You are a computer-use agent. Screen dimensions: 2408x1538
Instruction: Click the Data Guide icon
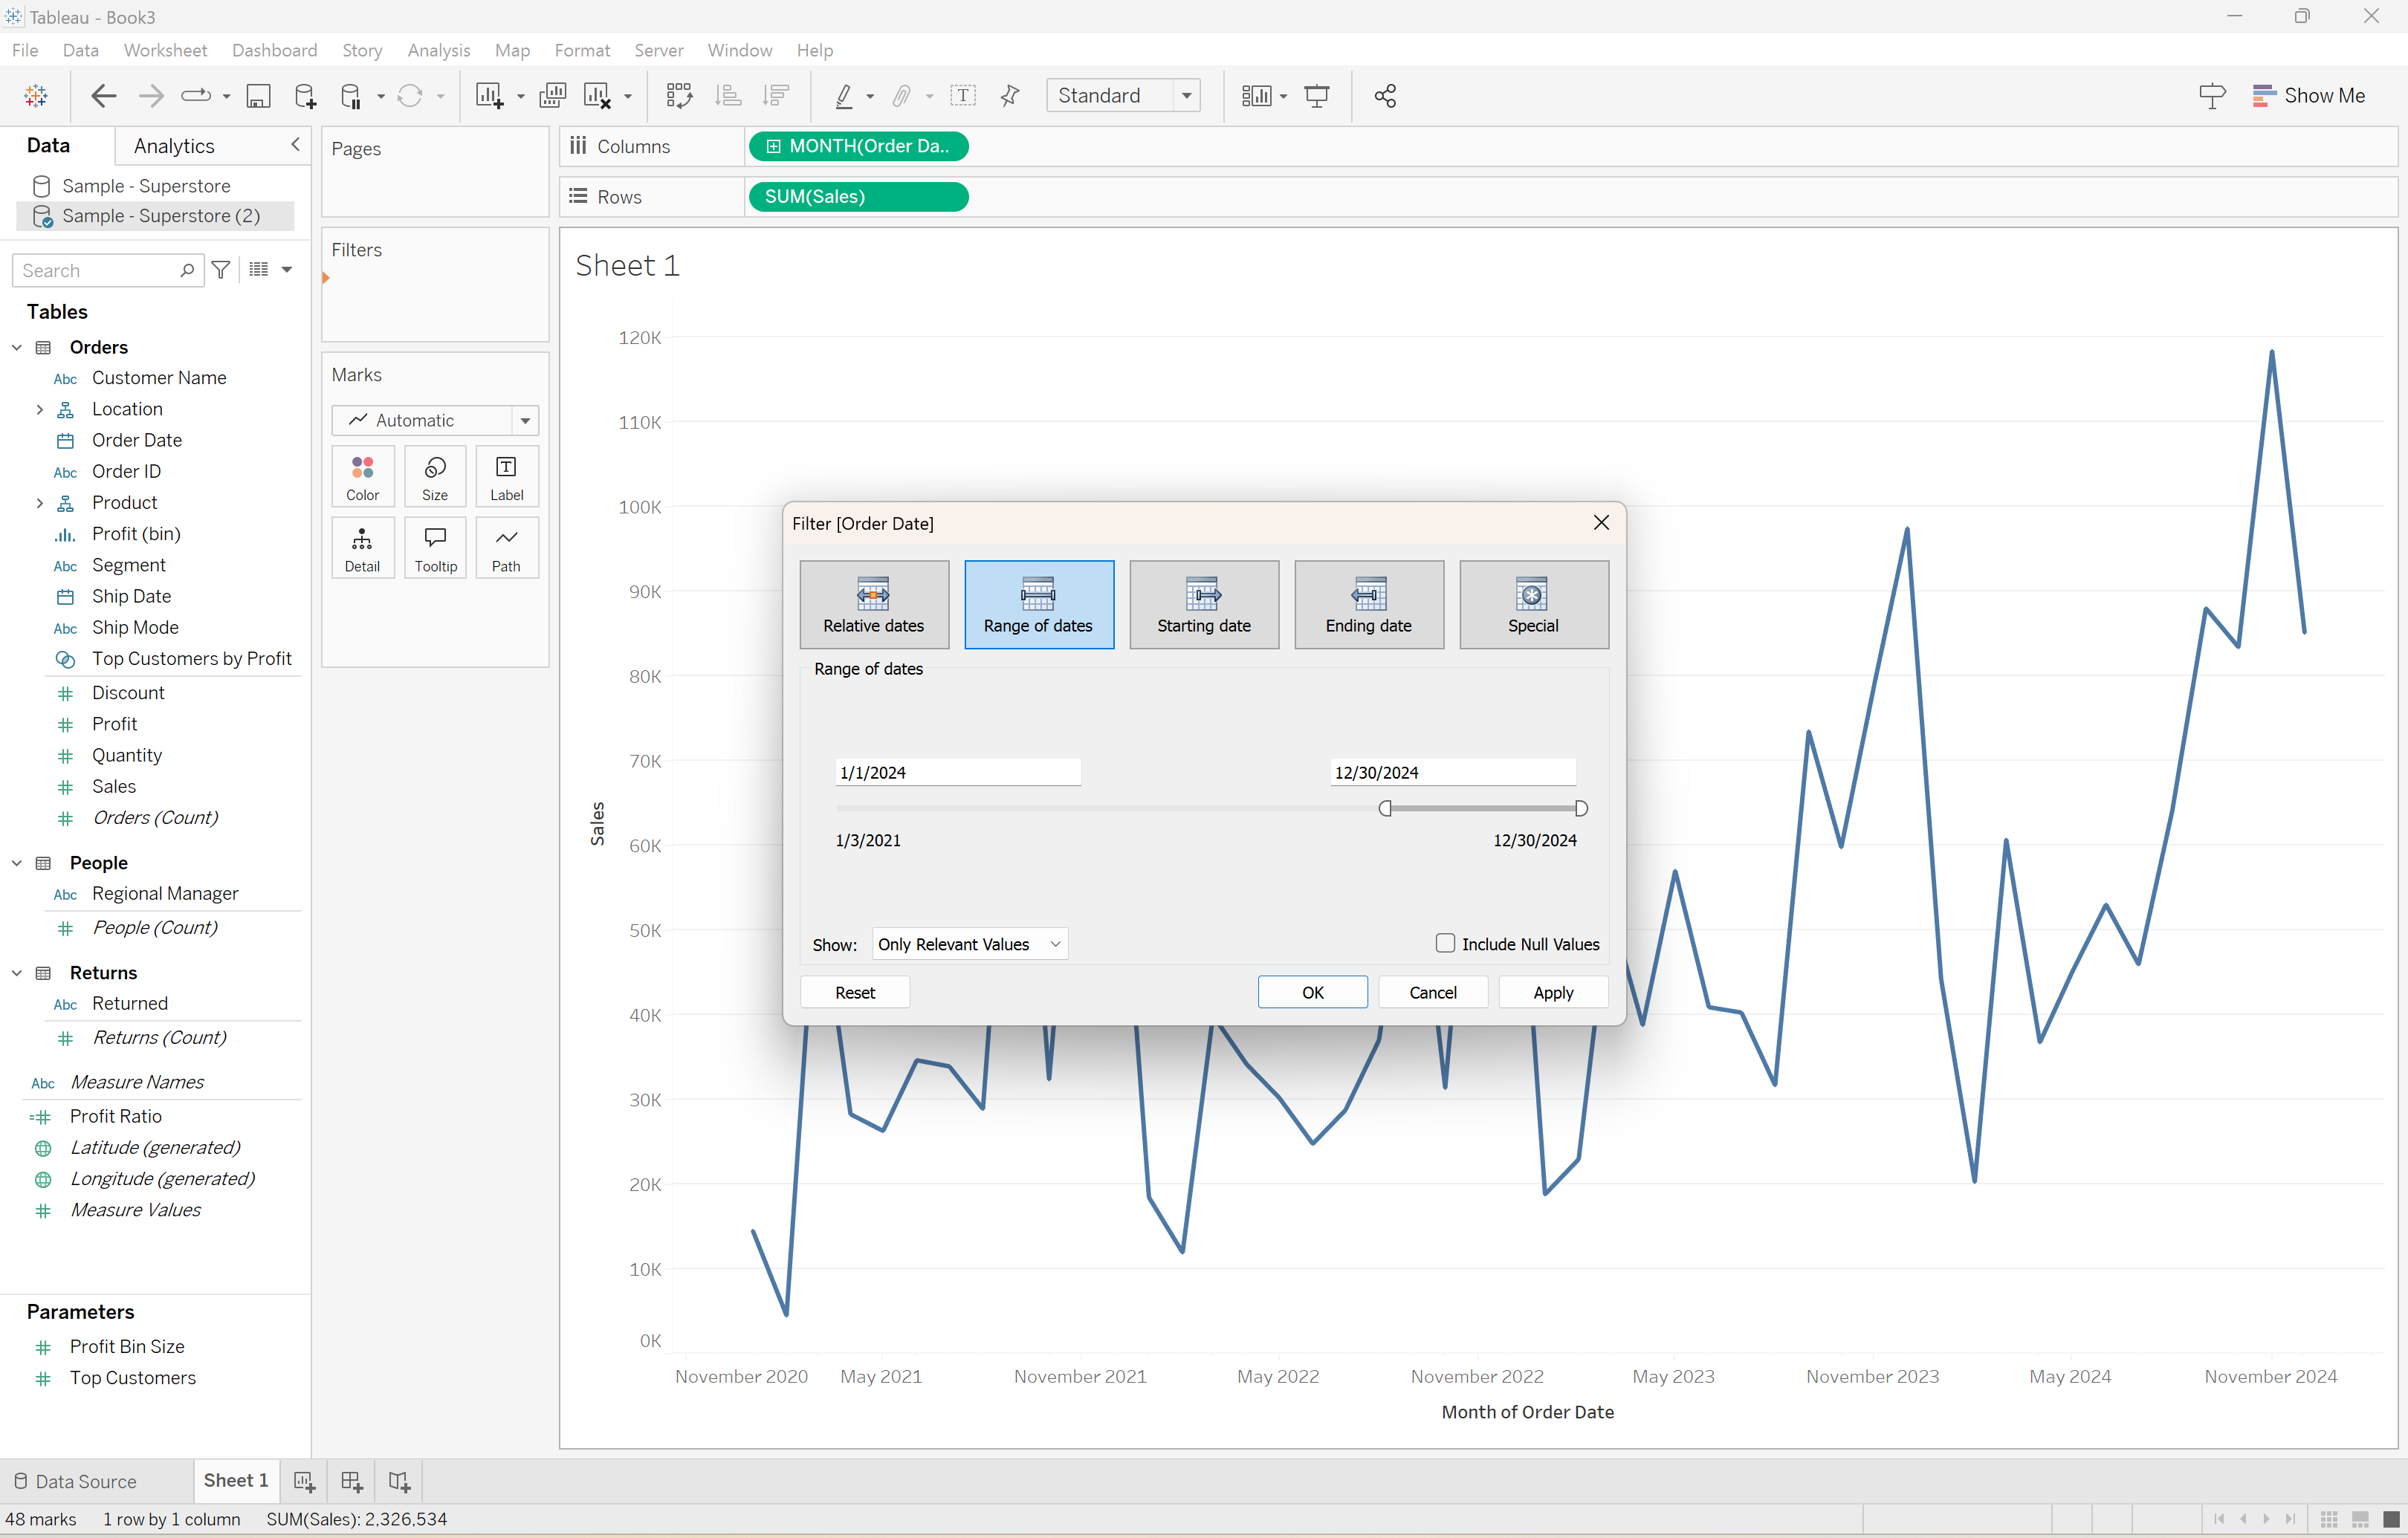point(2212,96)
